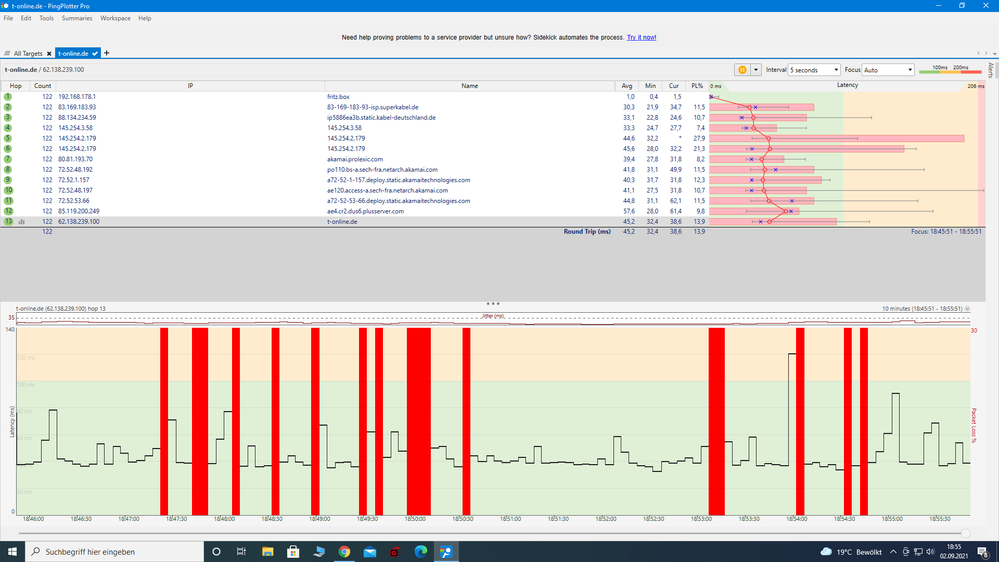Screen dimensions: 999x562
Task: Close the All Targets tab with its X
Action: pos(48,53)
